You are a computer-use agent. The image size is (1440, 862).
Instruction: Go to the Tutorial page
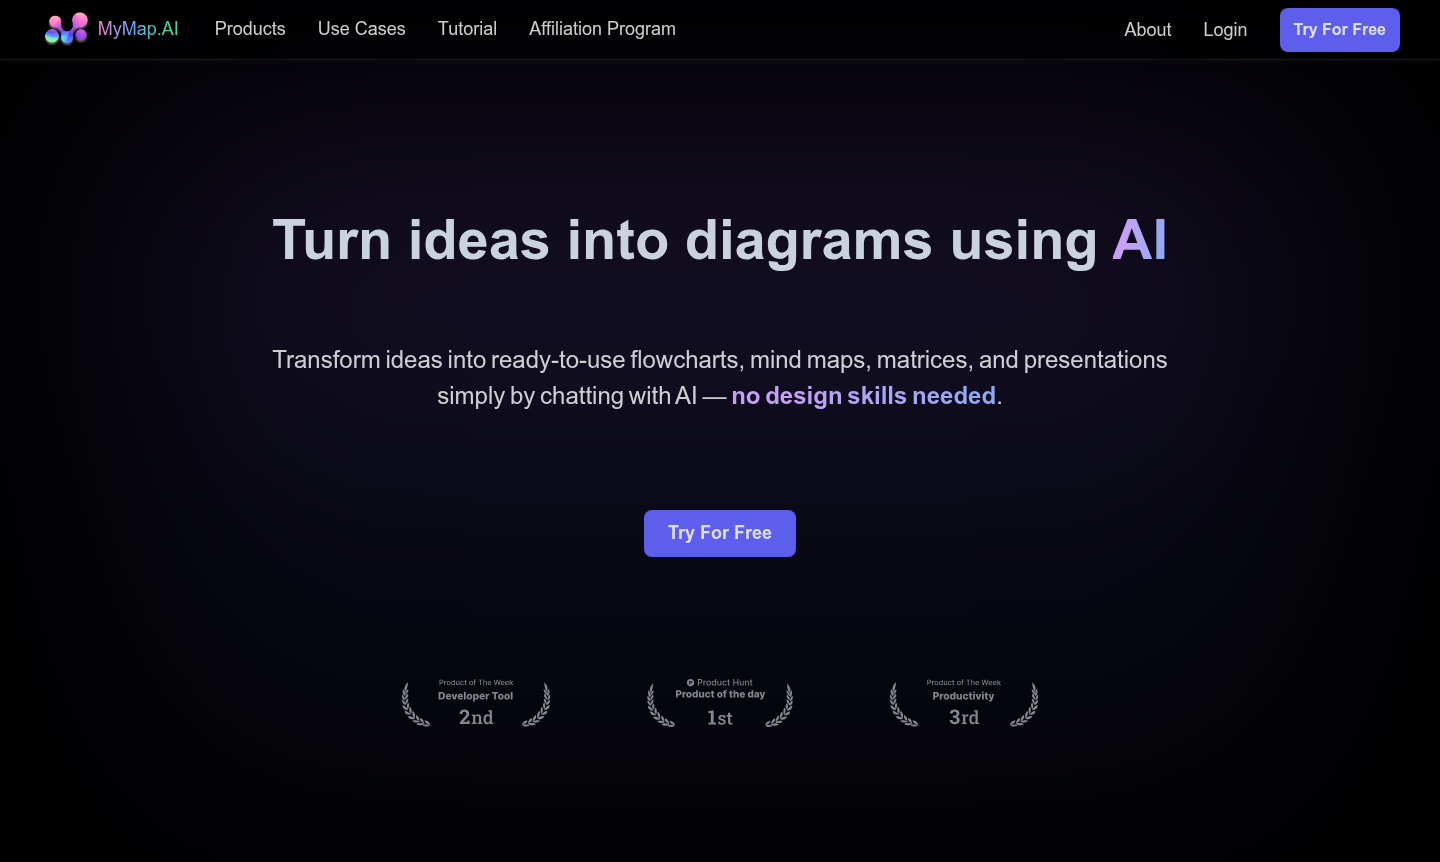[x=467, y=29]
